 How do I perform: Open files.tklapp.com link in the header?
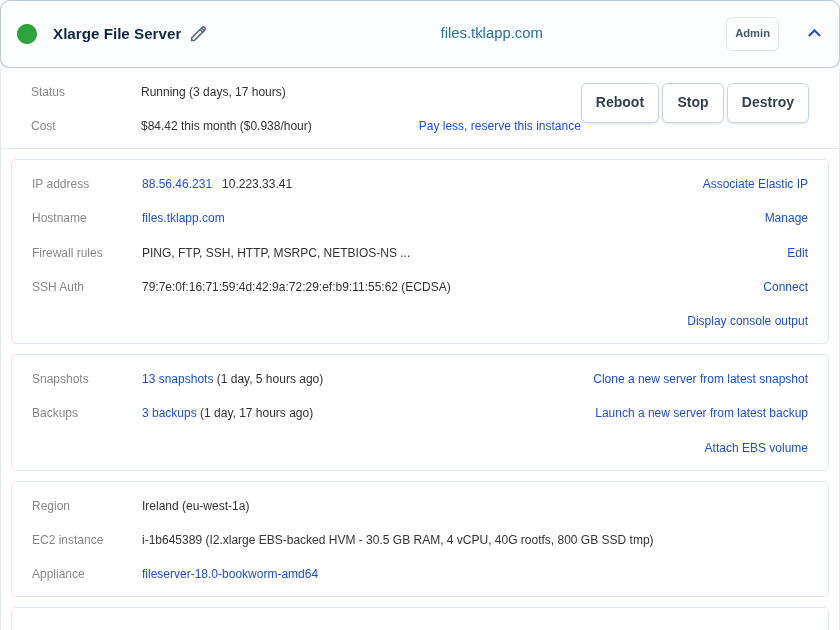491,33
